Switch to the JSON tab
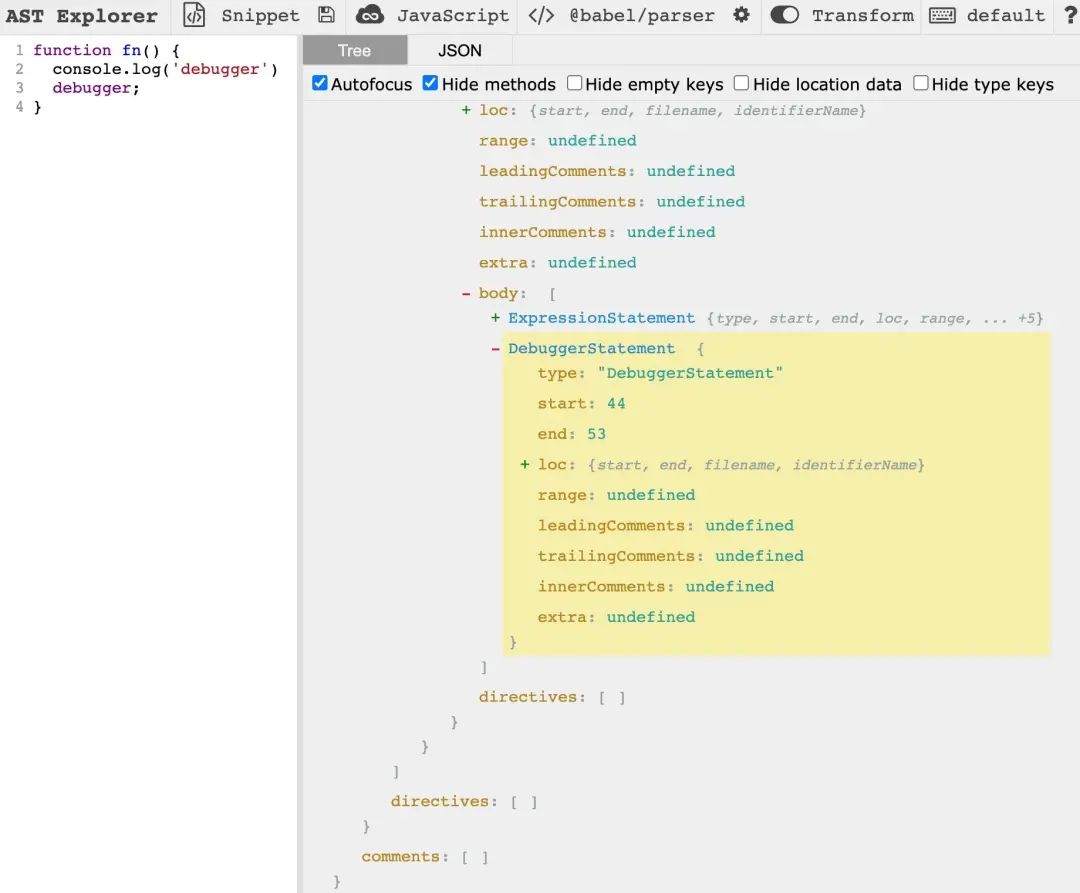1080x893 pixels. [x=459, y=50]
